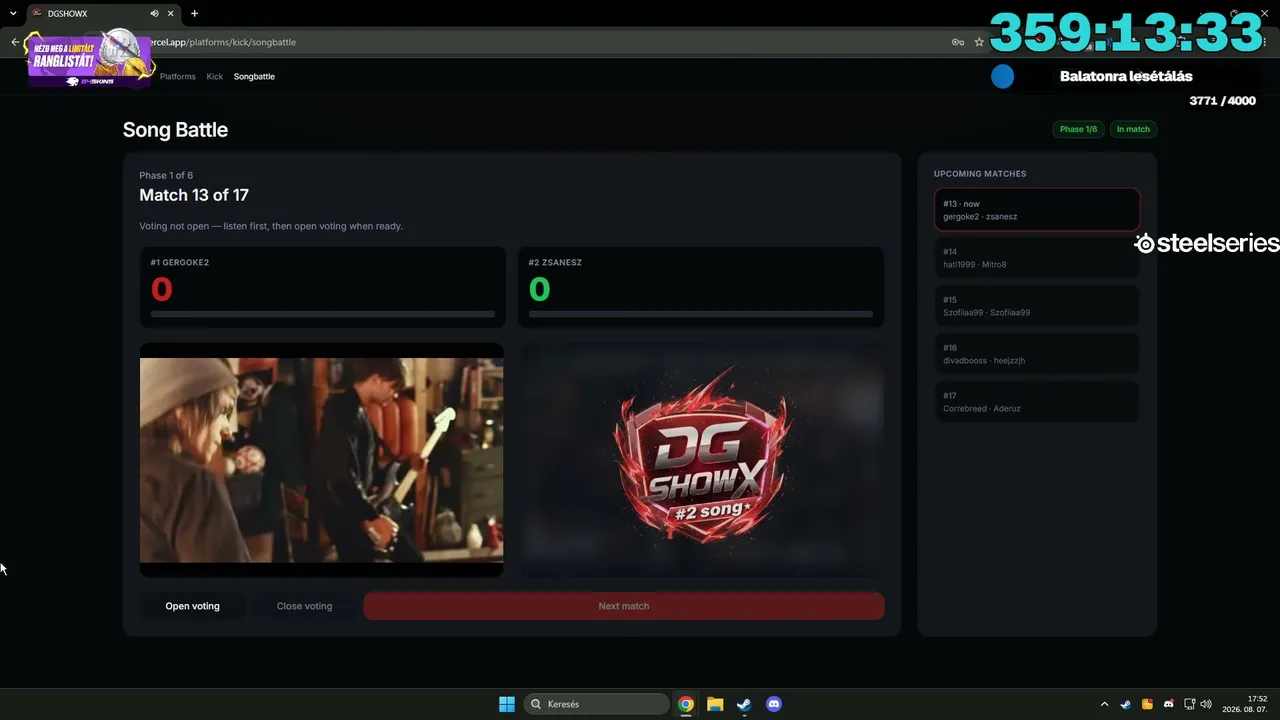The height and width of the screenshot is (720, 1280).
Task: Select upcoming match #14 hati1999 vs Mitro8
Action: pyautogui.click(x=1037, y=258)
